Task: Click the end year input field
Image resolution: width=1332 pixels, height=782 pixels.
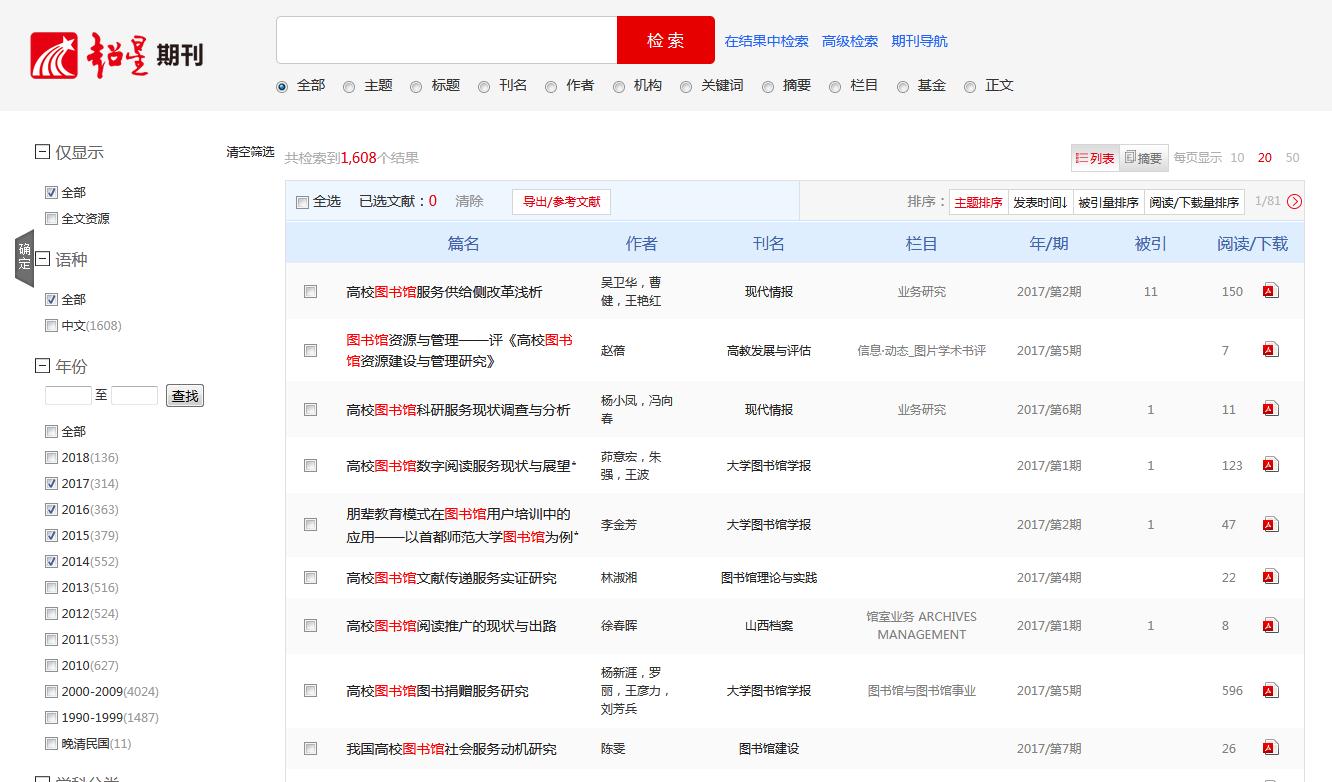Action: tap(135, 396)
